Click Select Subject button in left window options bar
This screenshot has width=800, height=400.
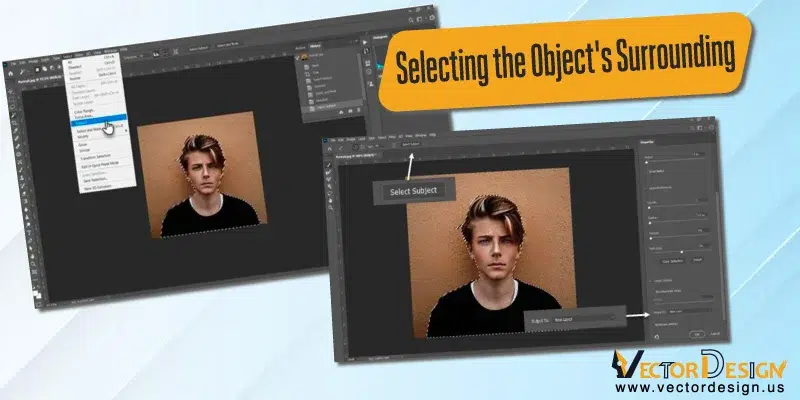(x=199, y=48)
